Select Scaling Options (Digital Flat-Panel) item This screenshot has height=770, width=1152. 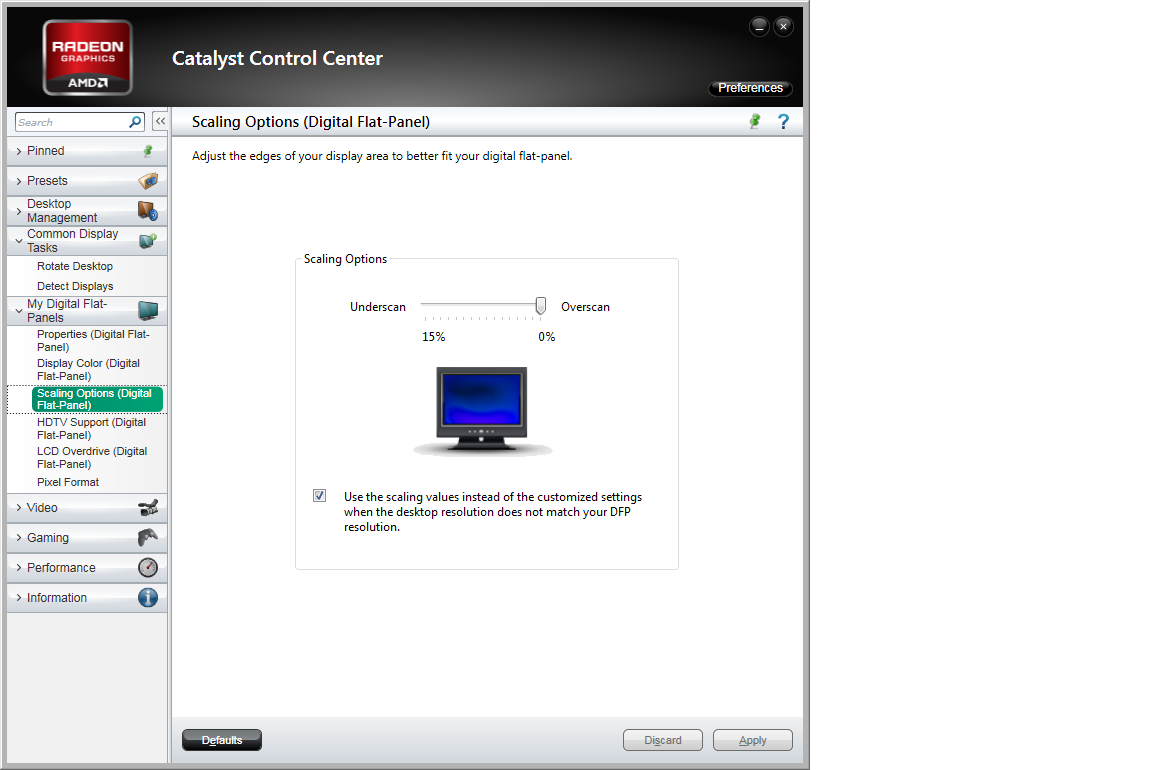coord(96,399)
